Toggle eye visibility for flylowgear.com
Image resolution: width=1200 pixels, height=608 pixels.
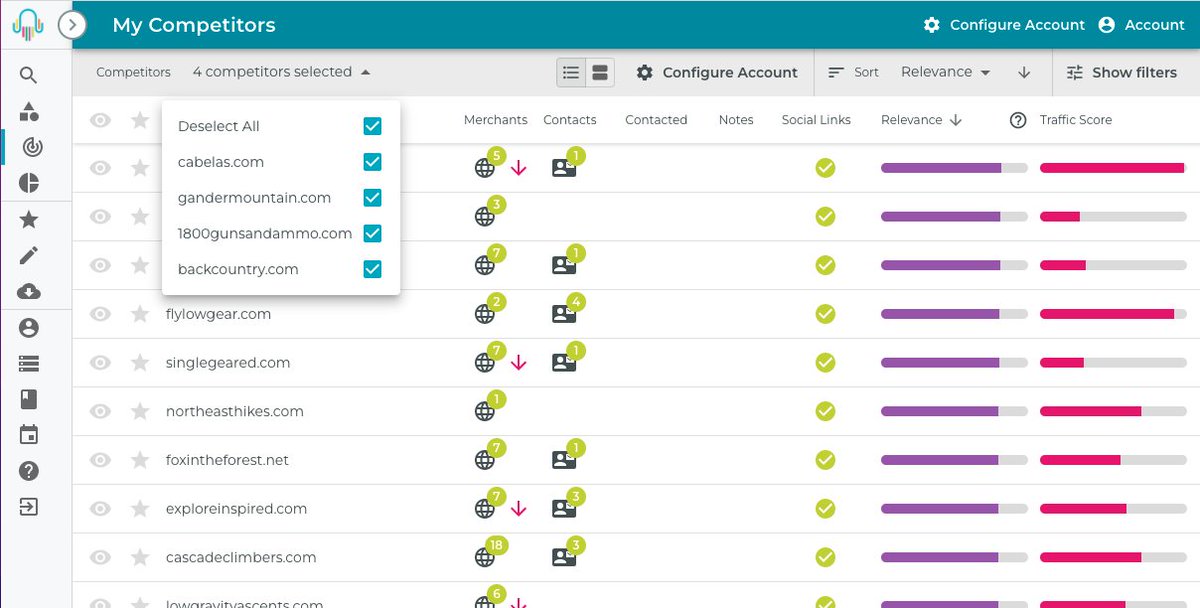point(100,314)
